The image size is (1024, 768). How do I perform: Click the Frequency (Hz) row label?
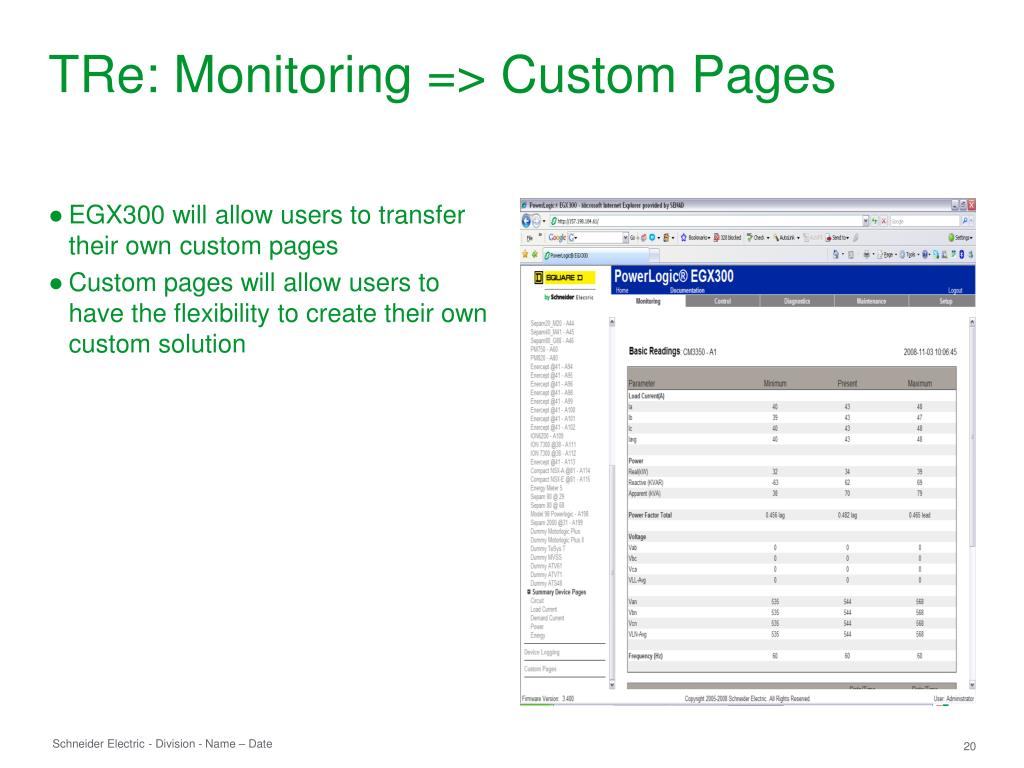[645, 656]
